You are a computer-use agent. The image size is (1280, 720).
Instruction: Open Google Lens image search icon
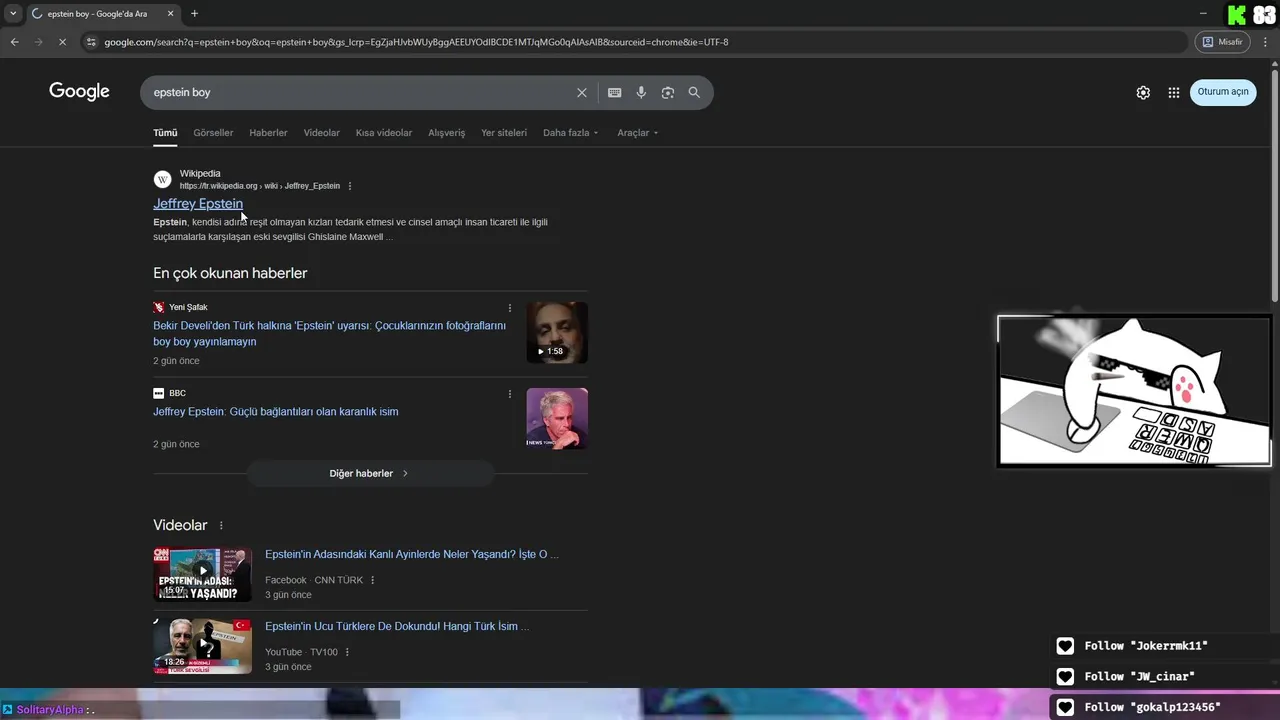pos(668,92)
